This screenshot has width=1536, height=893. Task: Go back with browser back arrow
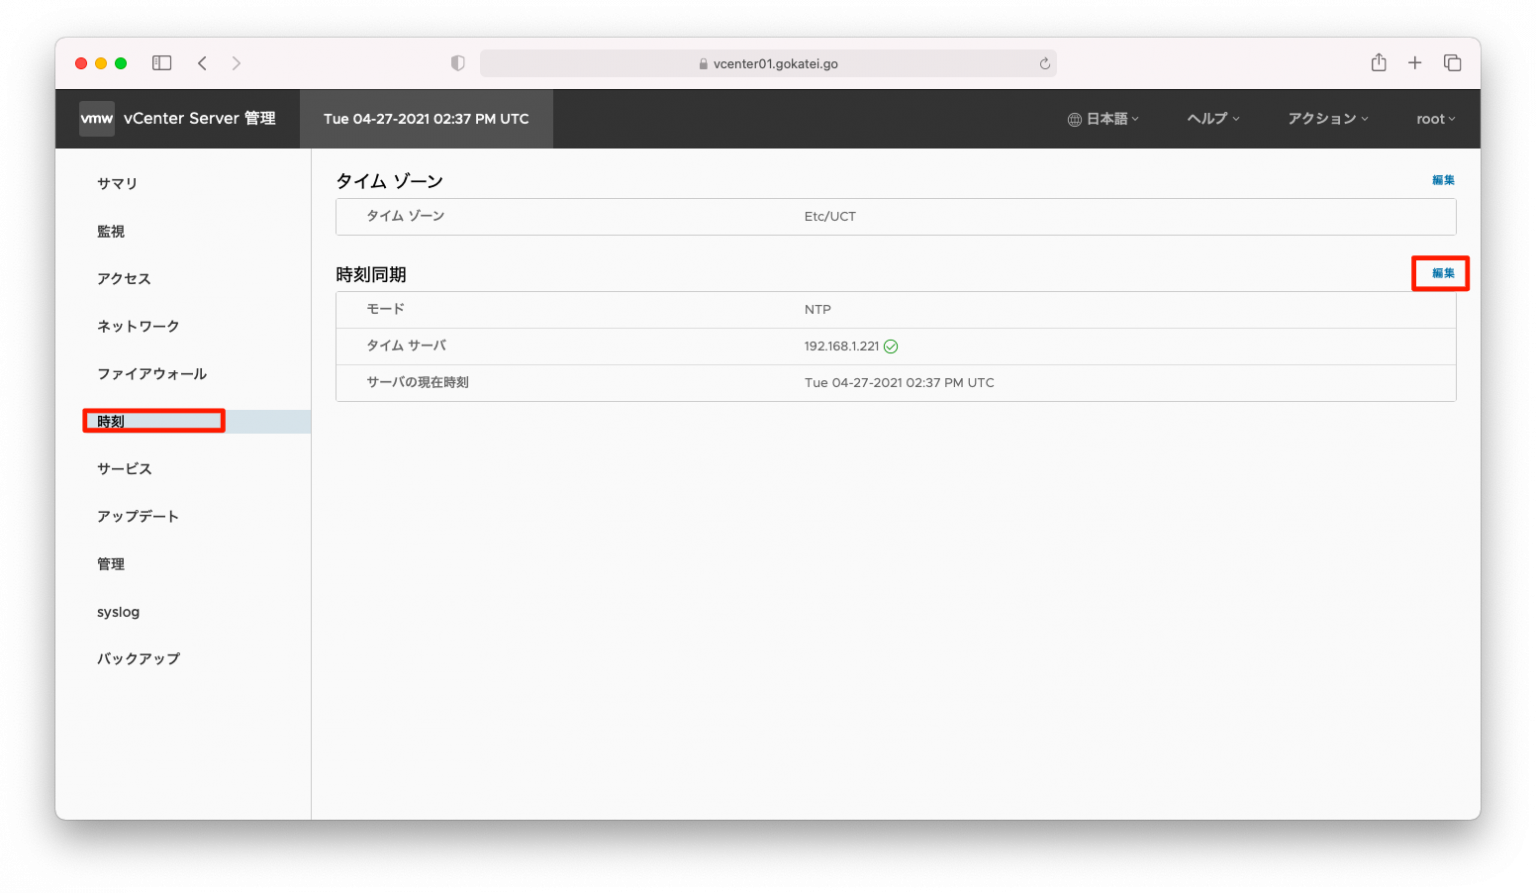(202, 63)
